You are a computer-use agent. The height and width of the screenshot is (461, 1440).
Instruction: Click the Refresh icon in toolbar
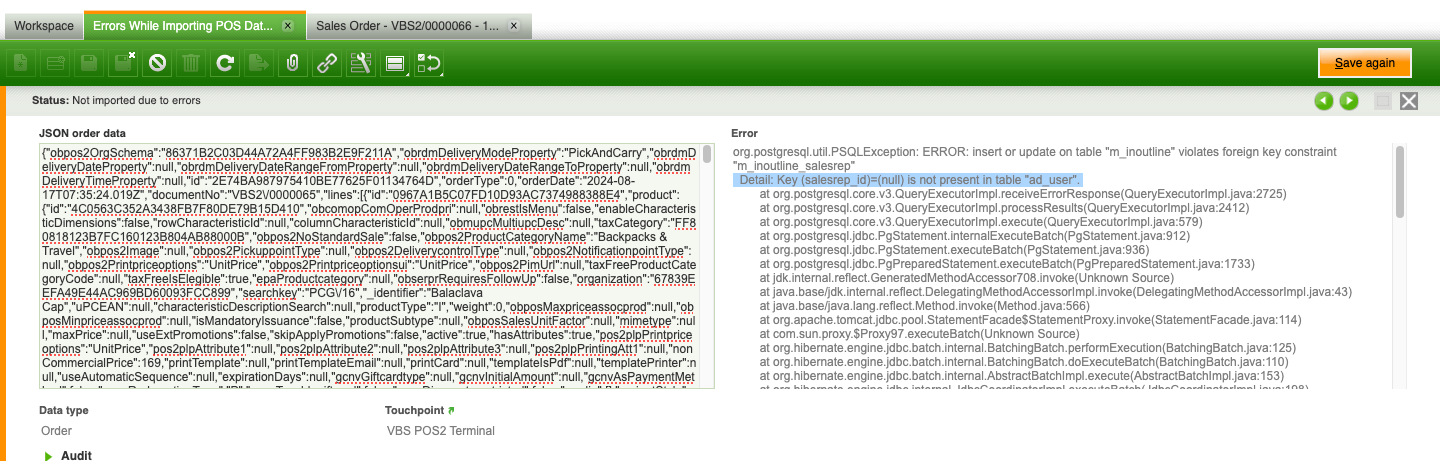click(224, 64)
